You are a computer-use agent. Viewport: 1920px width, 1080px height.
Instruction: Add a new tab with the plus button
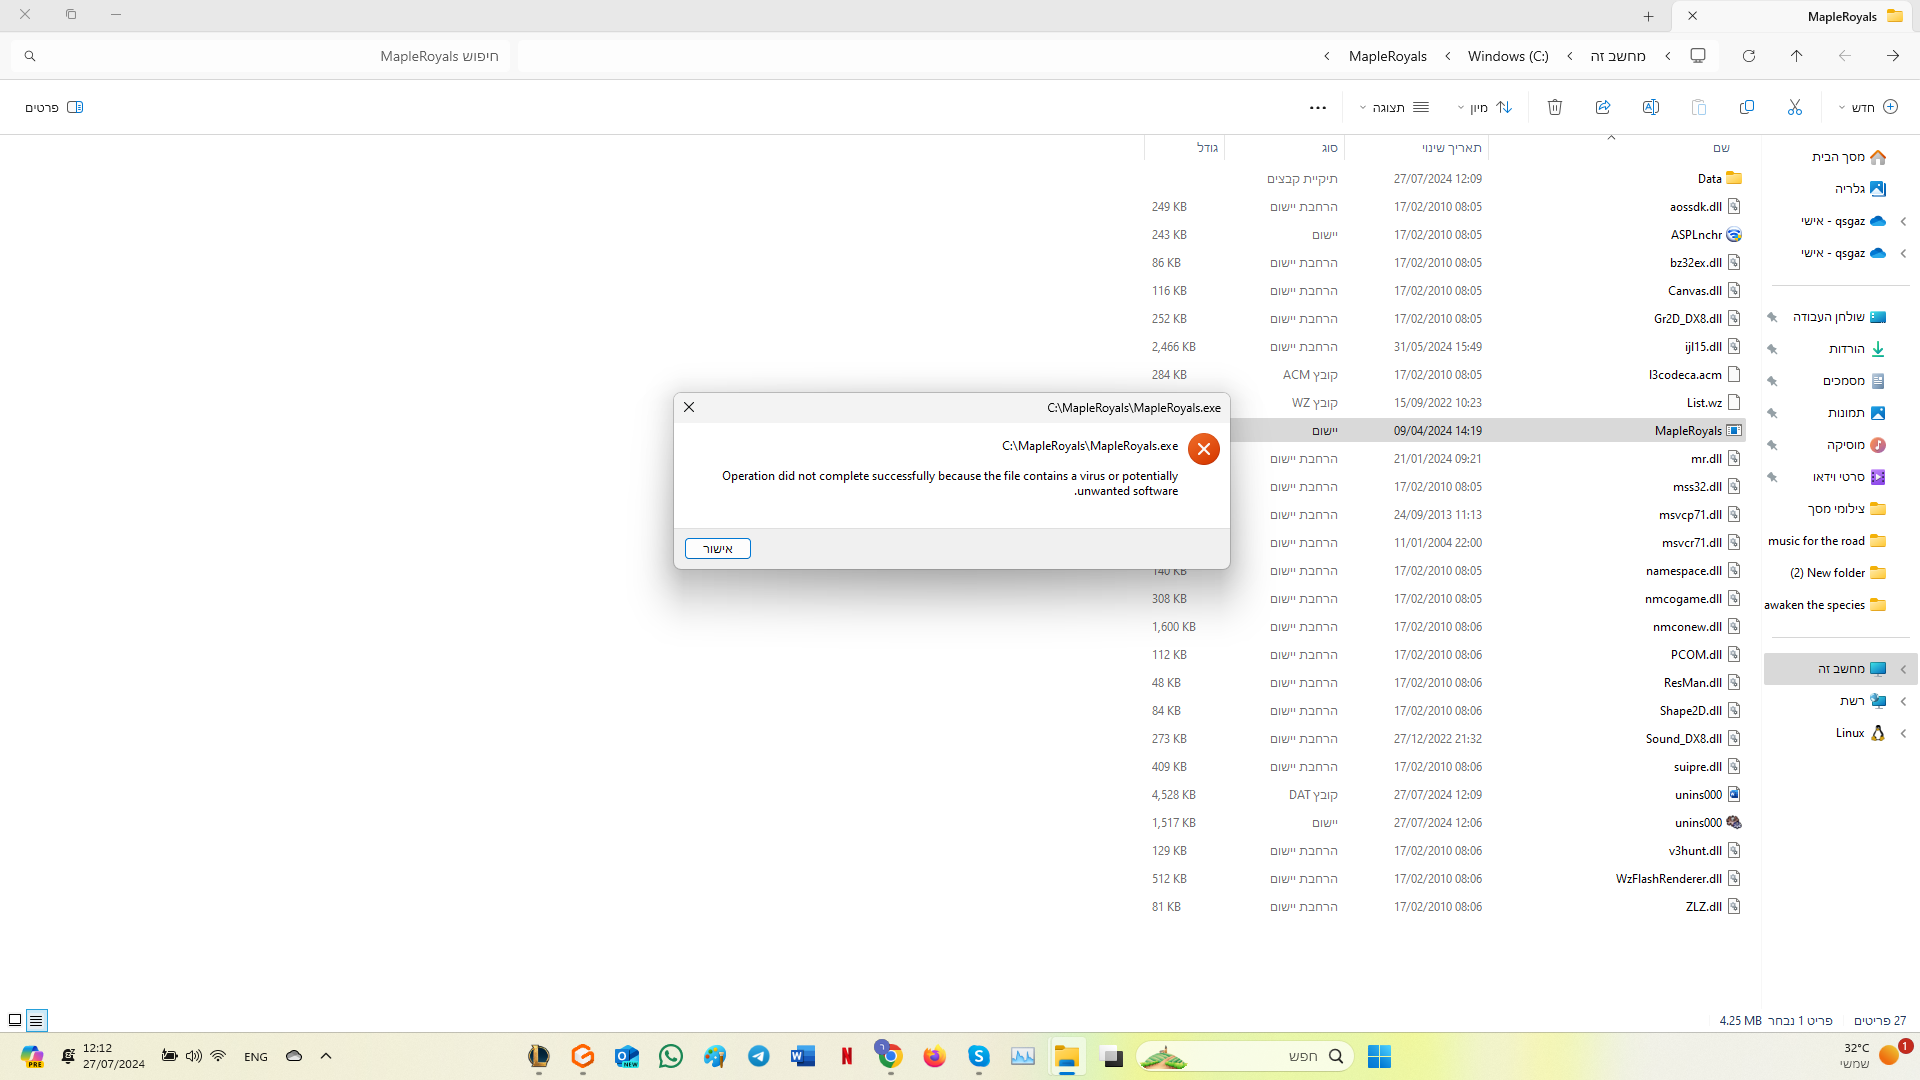pos(1648,16)
